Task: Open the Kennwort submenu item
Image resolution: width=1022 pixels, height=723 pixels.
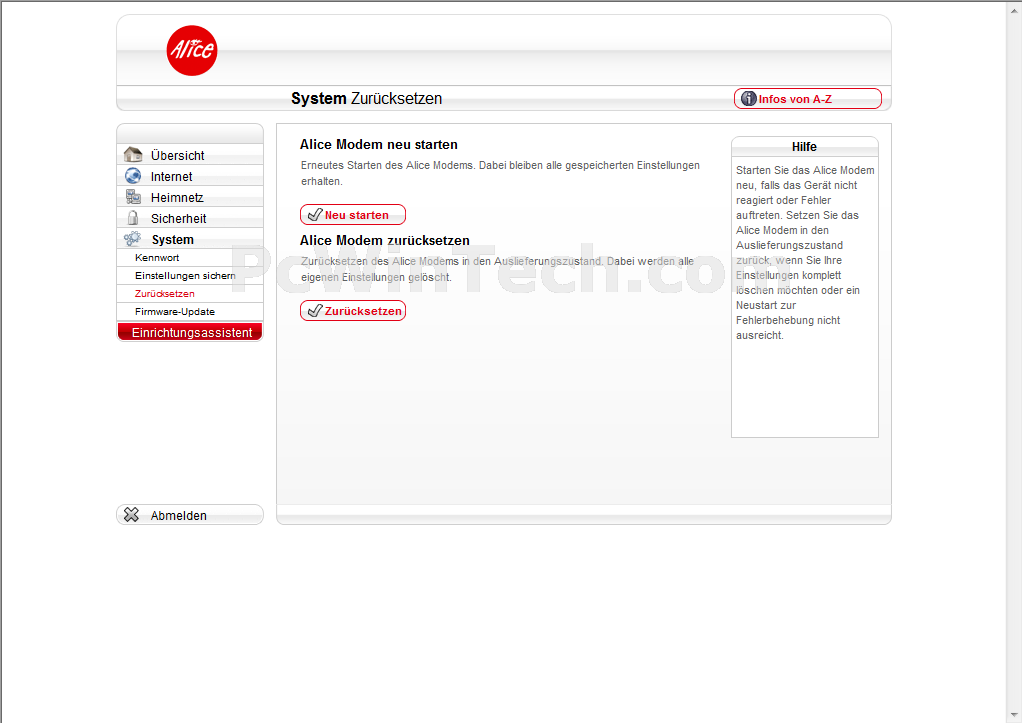Action: (x=190, y=258)
